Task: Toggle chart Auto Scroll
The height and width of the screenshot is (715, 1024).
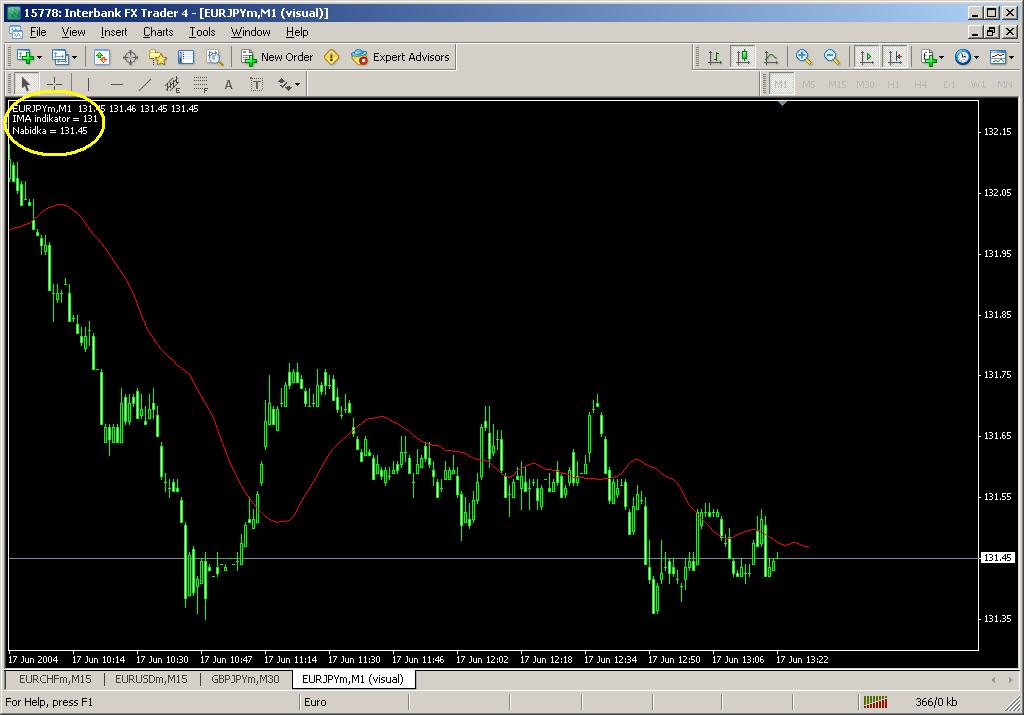Action: click(867, 57)
